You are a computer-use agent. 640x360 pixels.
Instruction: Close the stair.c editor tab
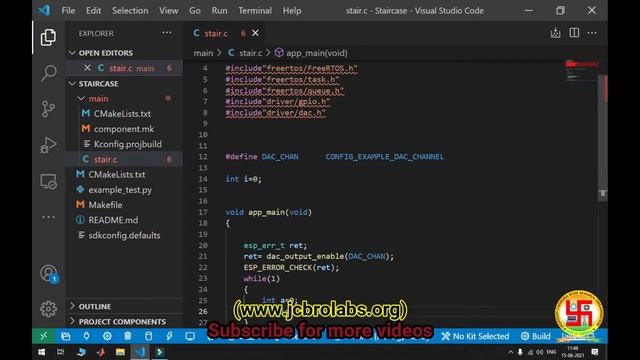[255, 33]
